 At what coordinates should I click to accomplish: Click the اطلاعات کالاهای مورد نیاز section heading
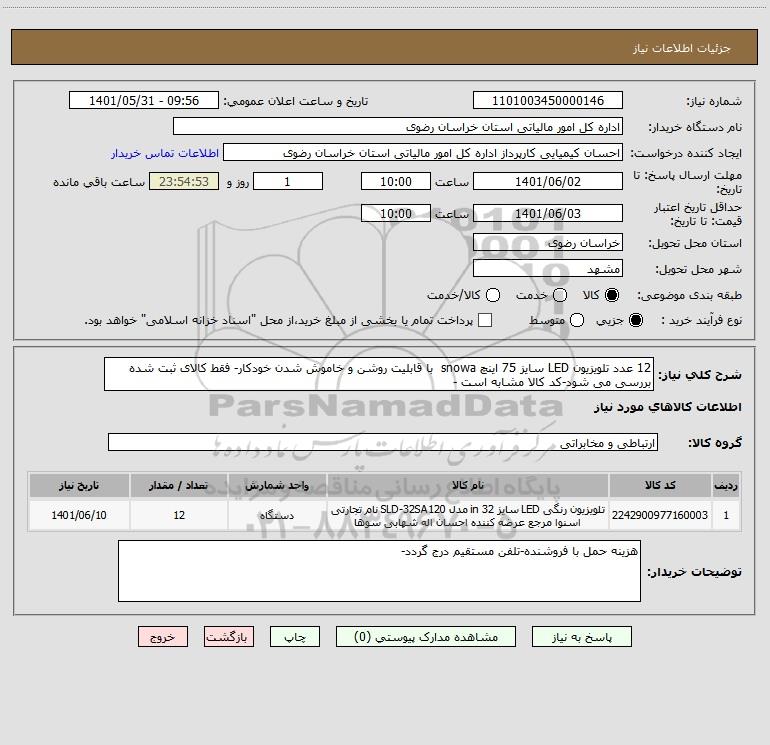tap(668, 407)
